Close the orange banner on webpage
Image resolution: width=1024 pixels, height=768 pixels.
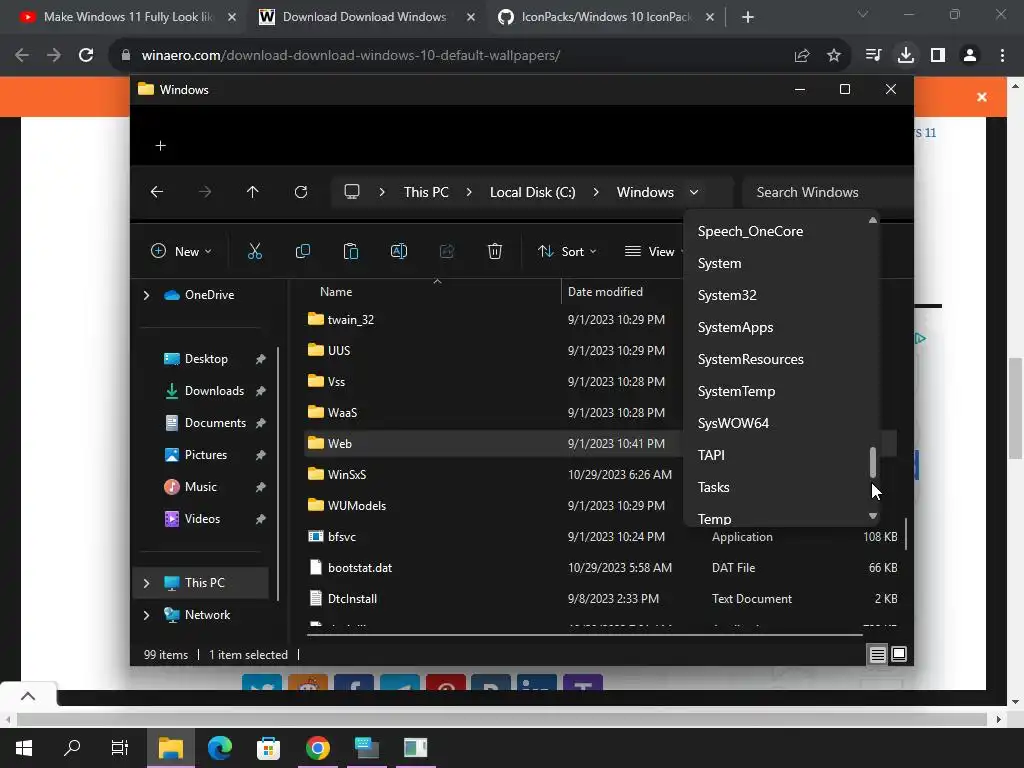pyautogui.click(x=982, y=97)
